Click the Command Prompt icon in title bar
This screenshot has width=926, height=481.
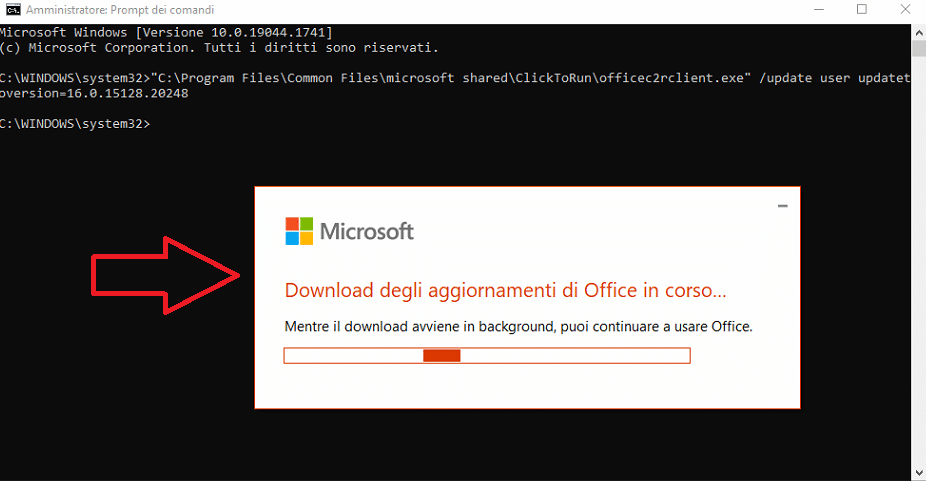(x=13, y=9)
